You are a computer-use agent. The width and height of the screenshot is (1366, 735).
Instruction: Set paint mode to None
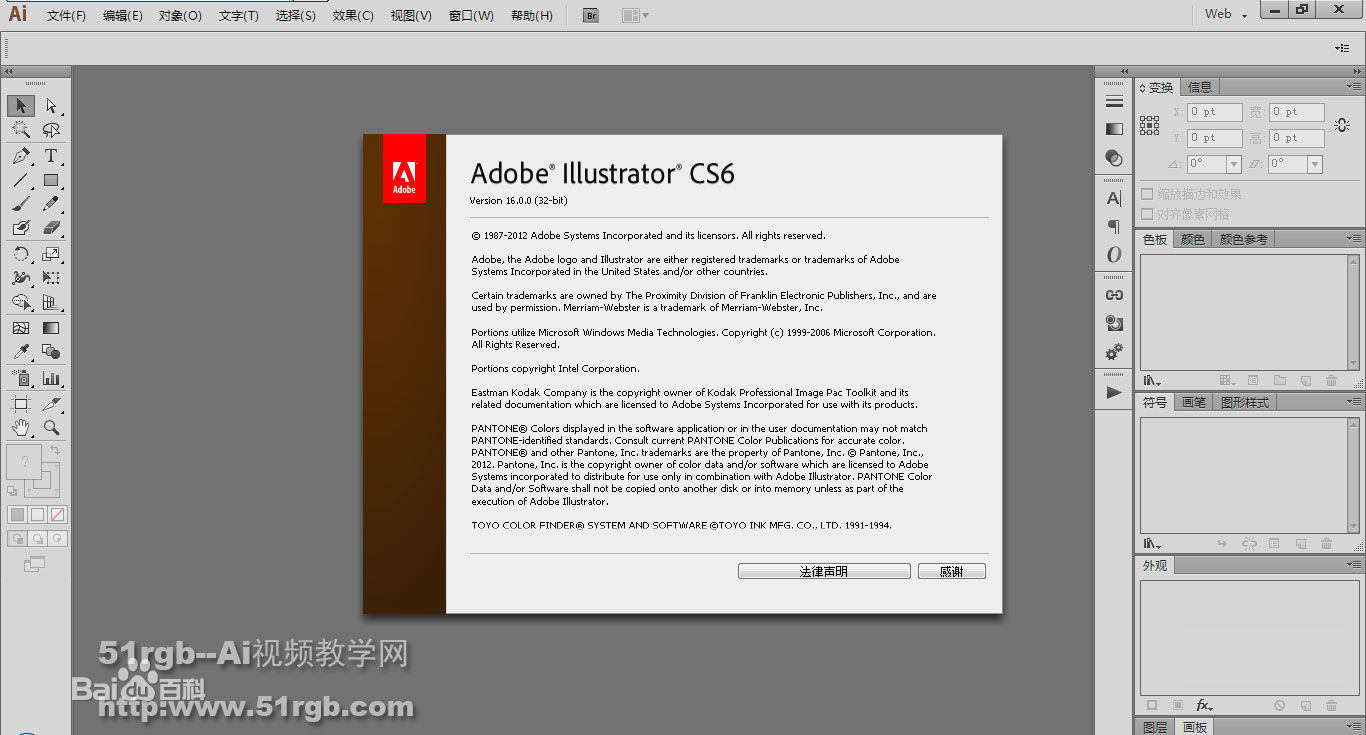(57, 514)
